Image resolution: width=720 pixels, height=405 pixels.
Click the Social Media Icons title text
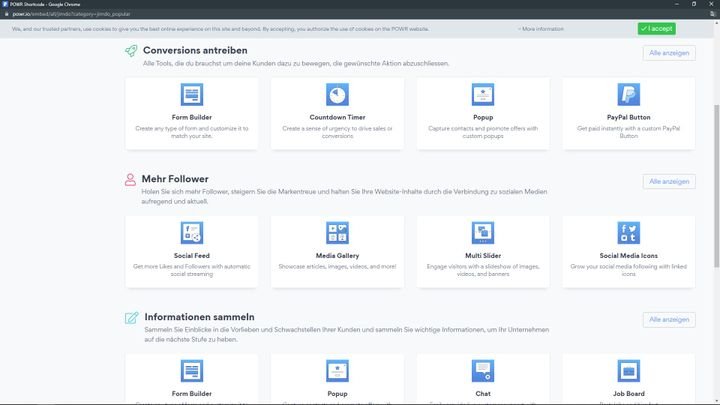[628, 256]
